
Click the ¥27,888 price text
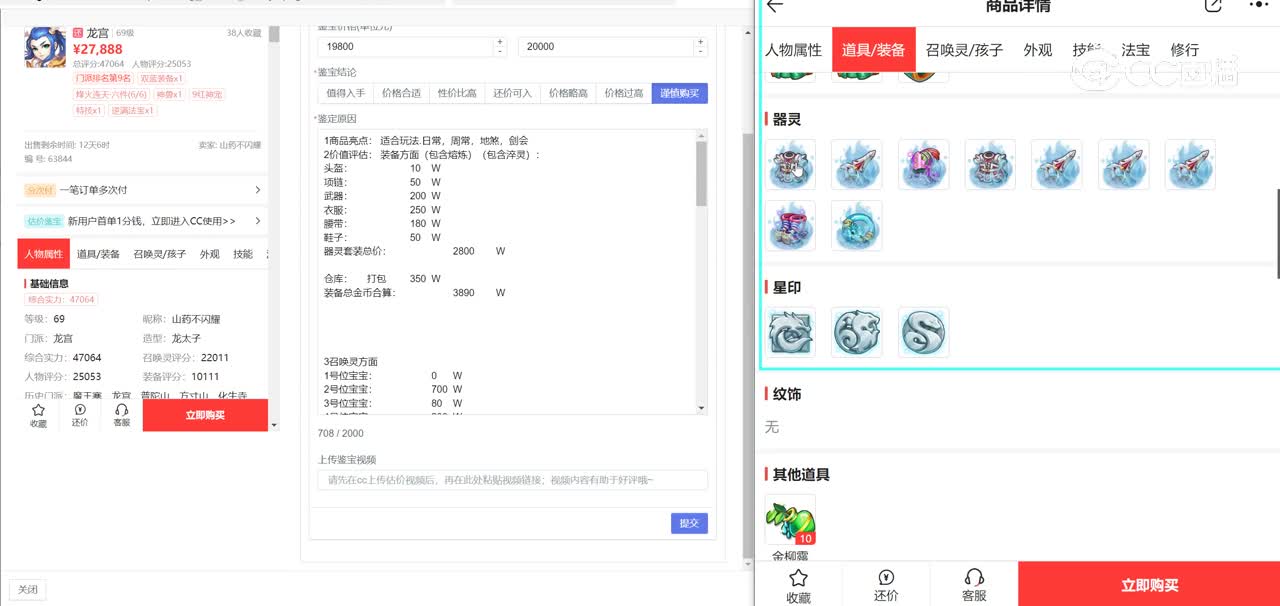coord(98,49)
